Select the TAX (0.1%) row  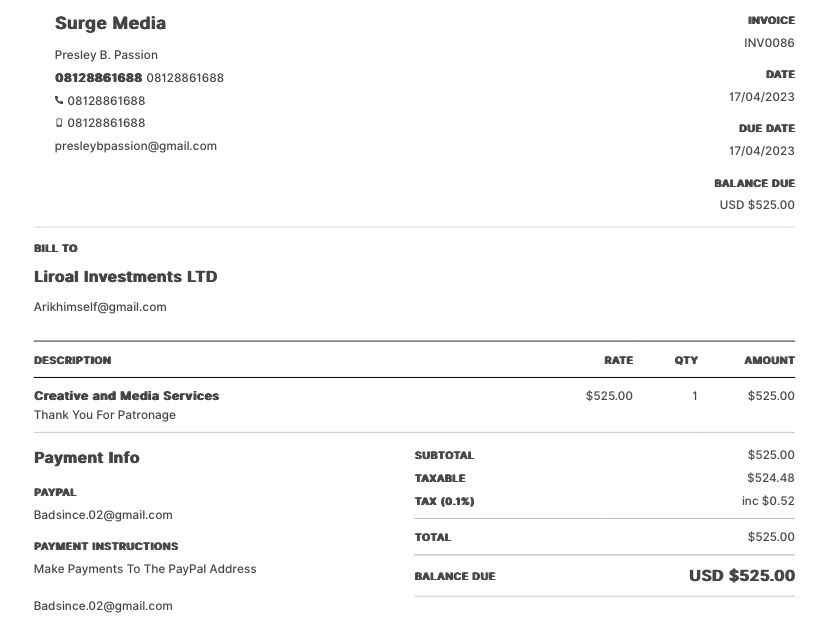tap(444, 501)
